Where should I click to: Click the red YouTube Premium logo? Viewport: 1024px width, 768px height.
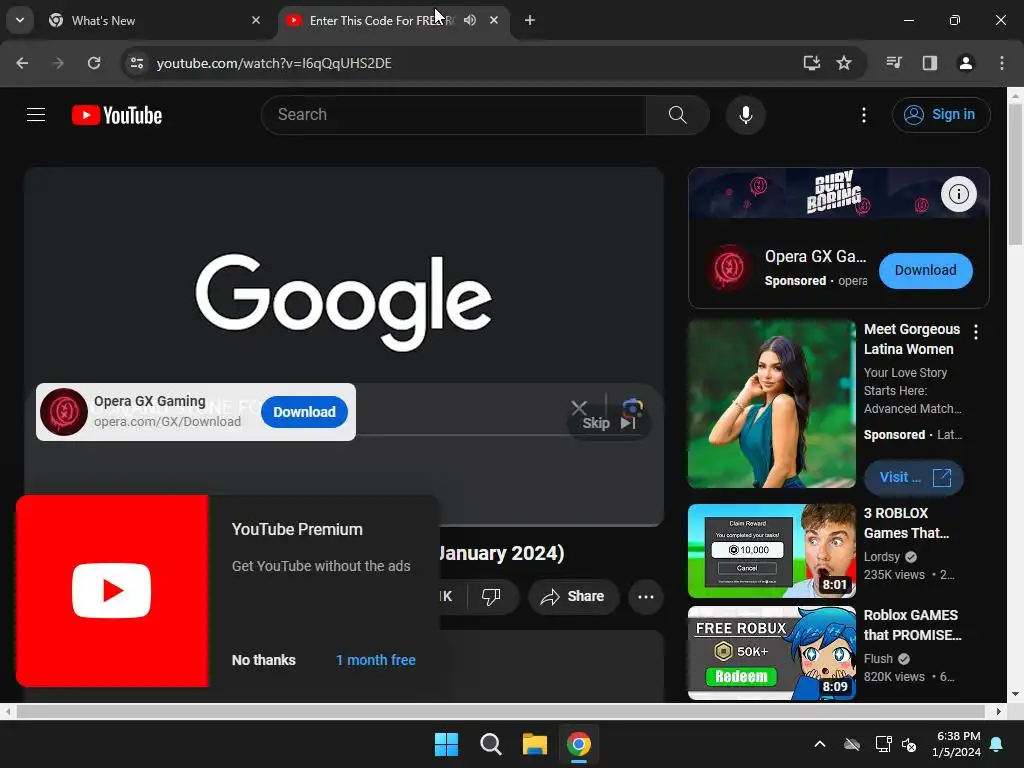(112, 591)
